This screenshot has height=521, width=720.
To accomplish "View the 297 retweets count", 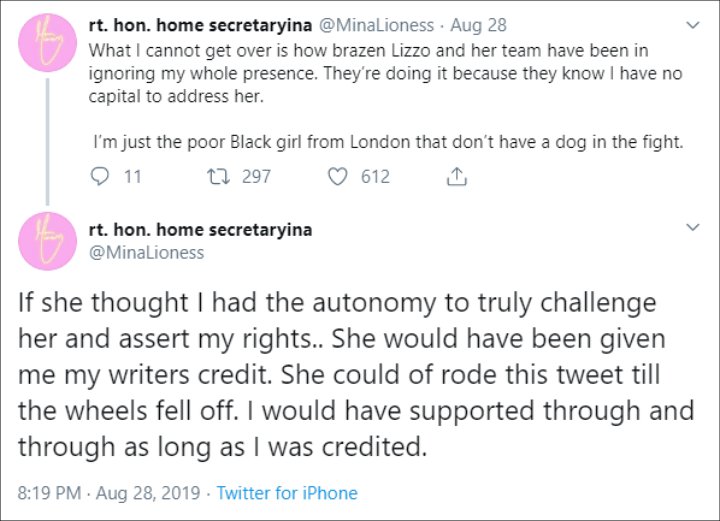I will click(x=256, y=176).
